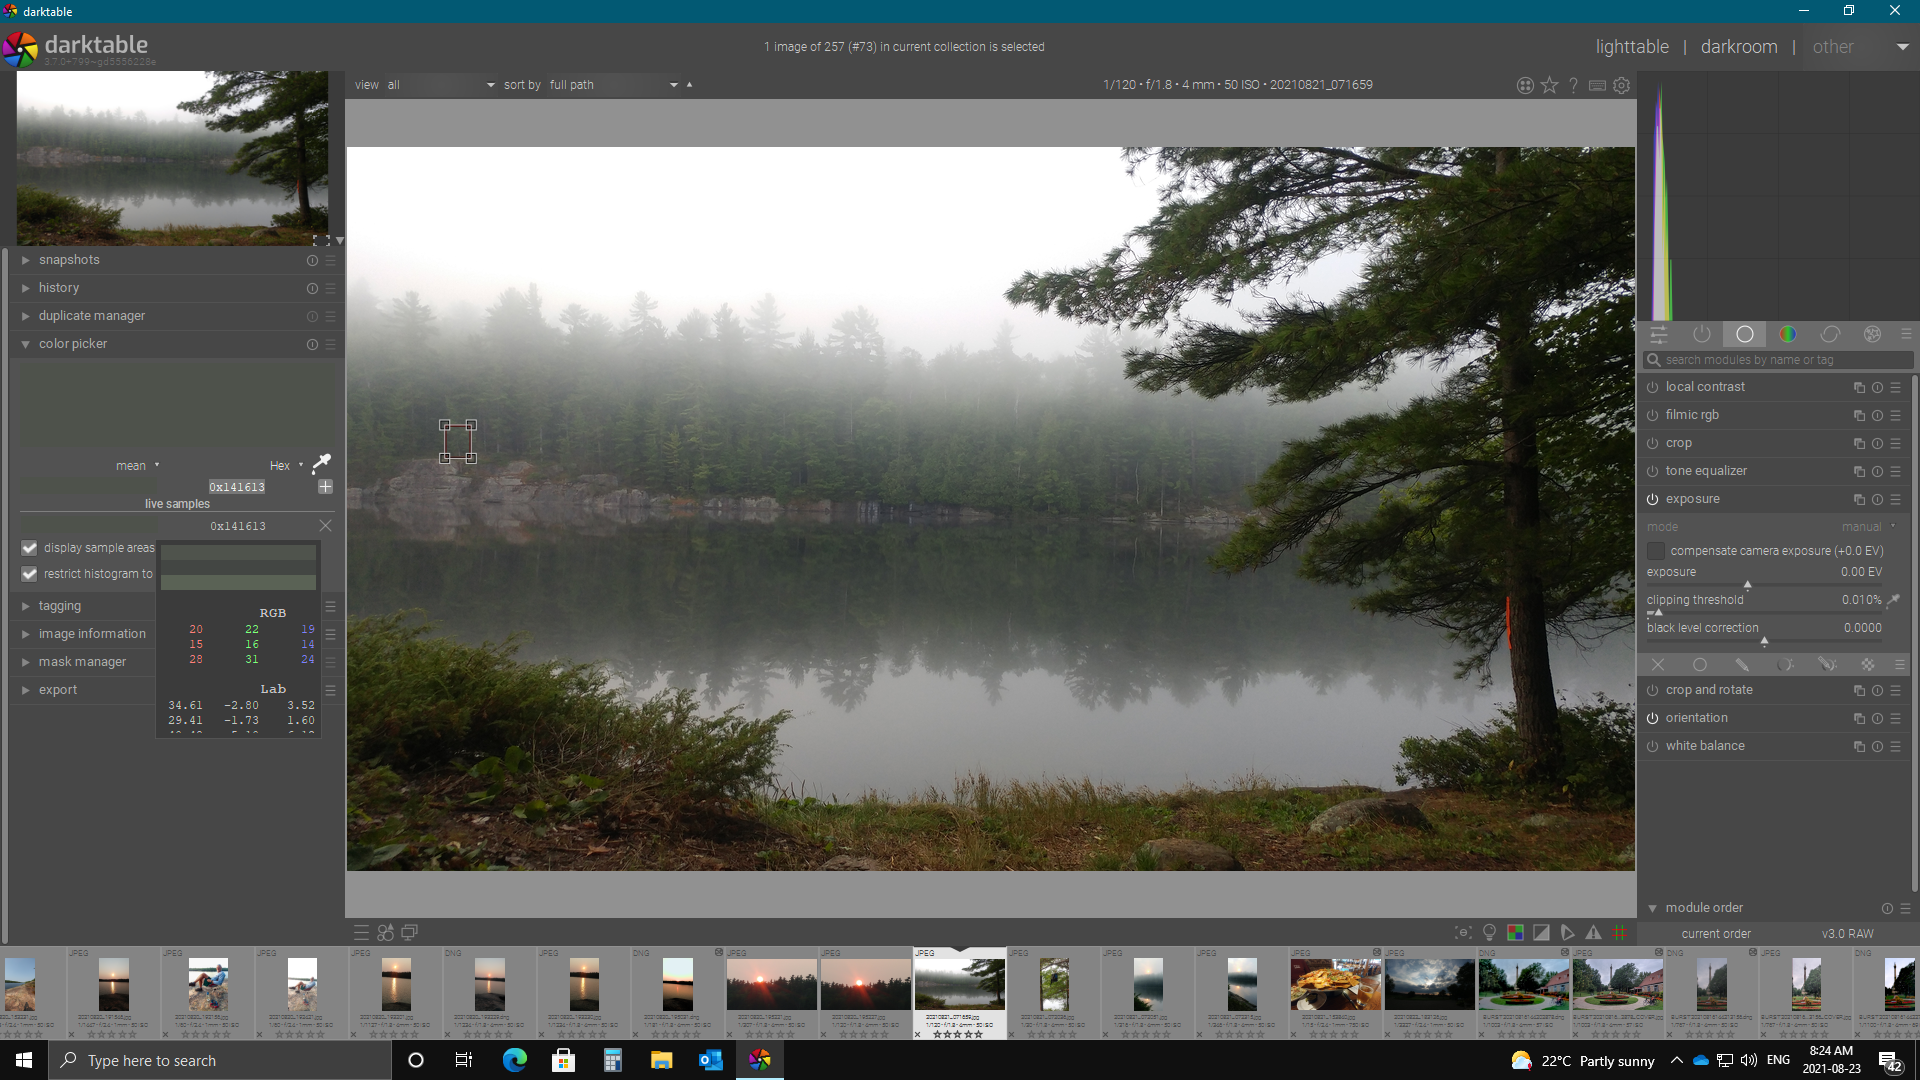
Task: Open the color module group tab
Action: tap(1787, 334)
